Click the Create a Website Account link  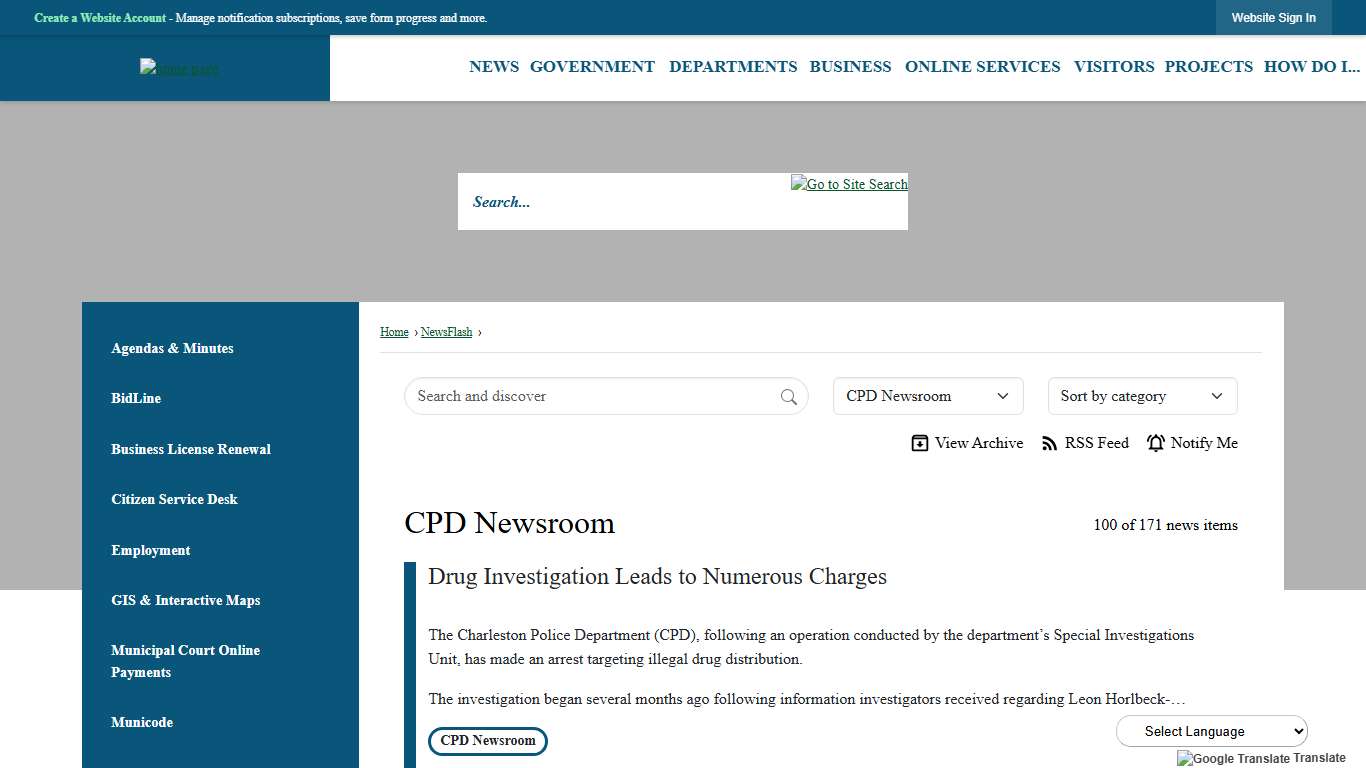[100, 18]
